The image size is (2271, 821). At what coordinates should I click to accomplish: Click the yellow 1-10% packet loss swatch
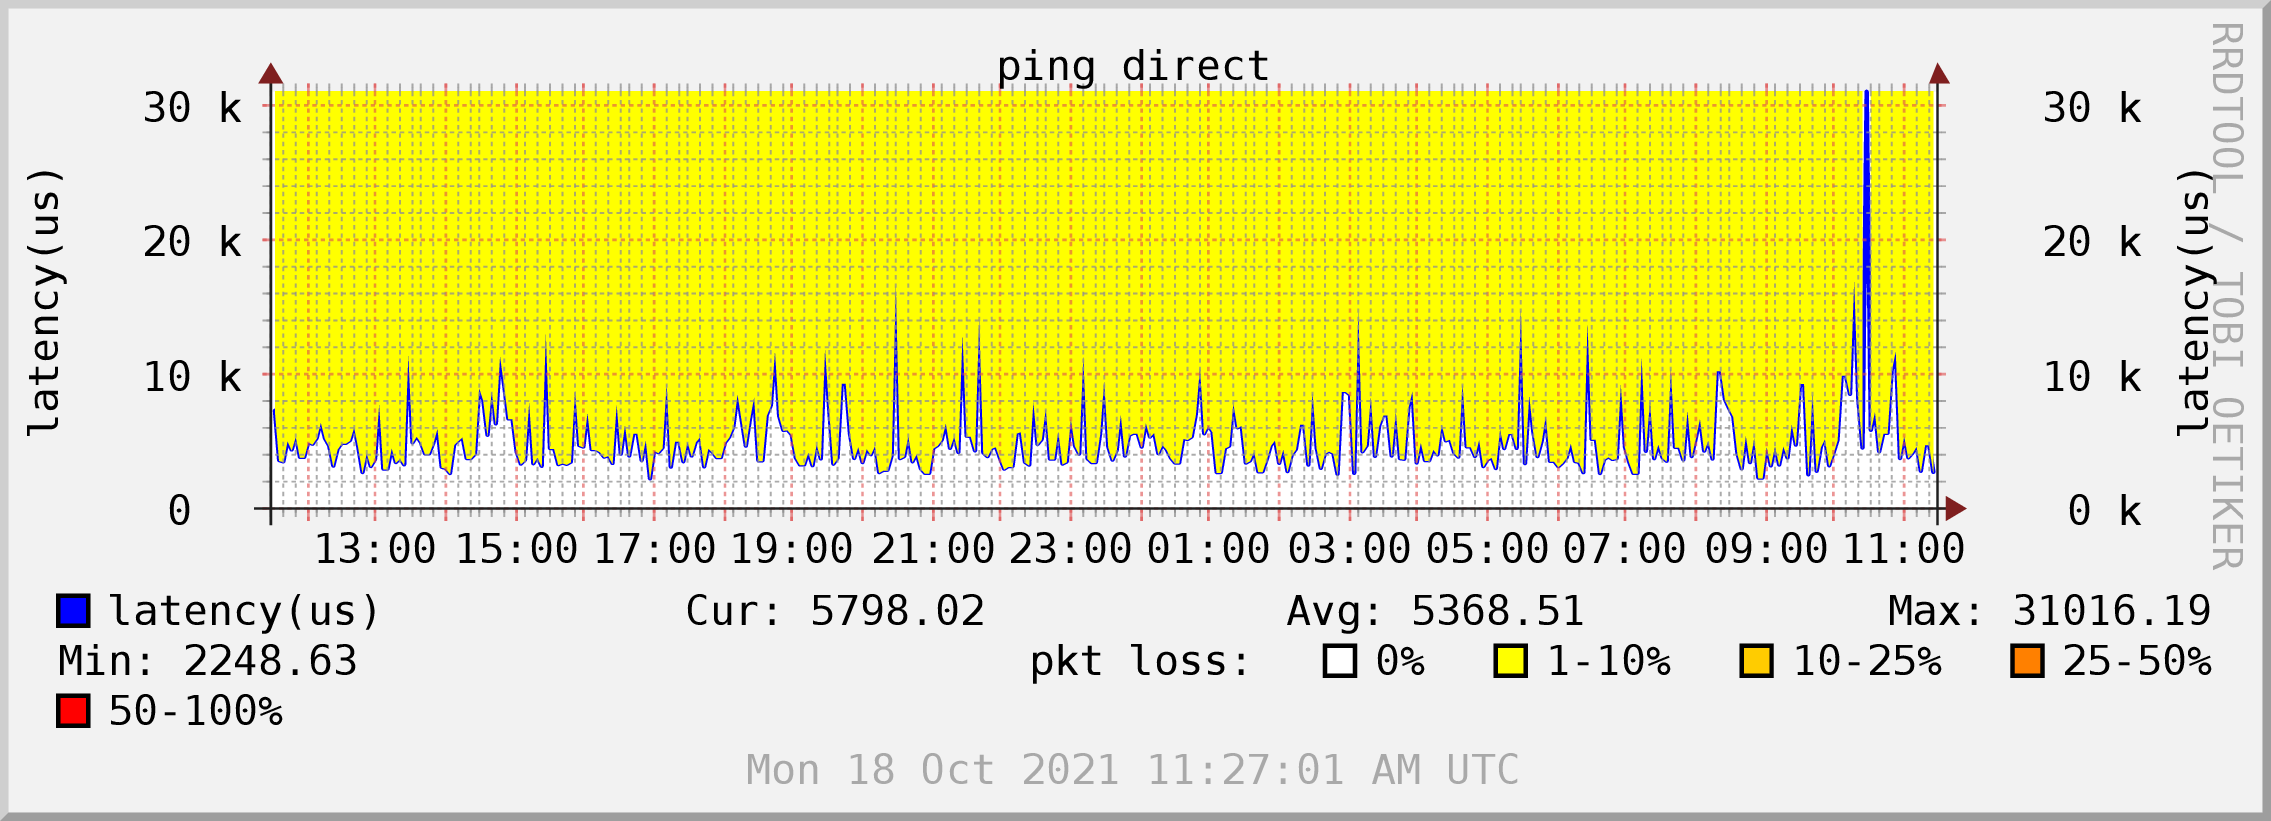coord(1511,661)
